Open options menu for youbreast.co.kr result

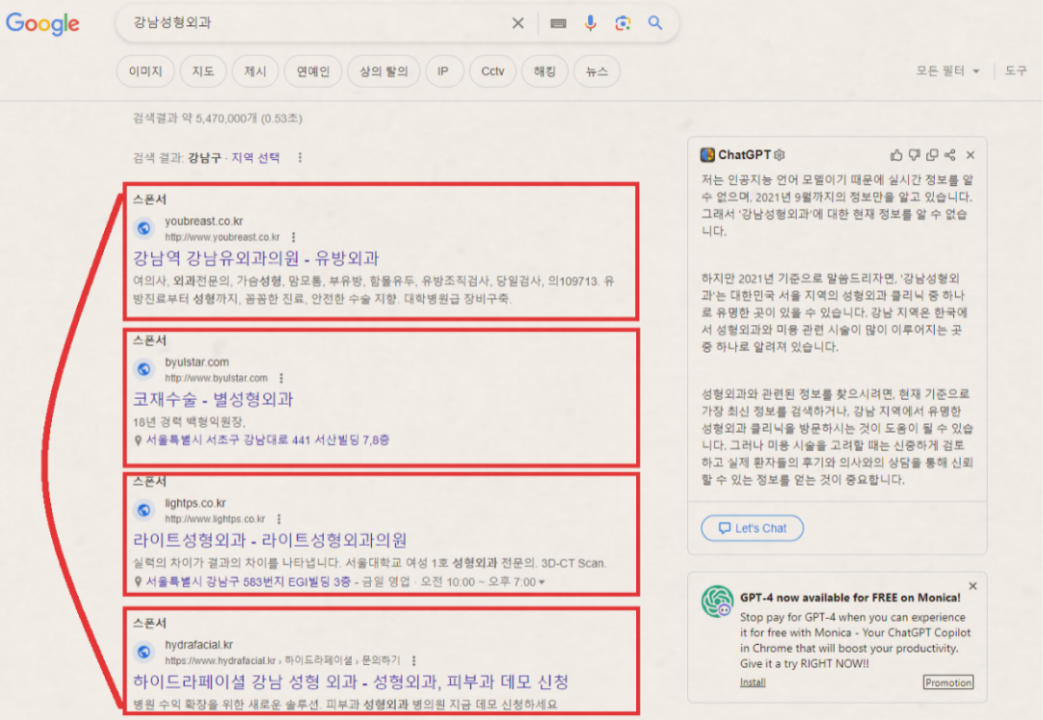point(293,237)
